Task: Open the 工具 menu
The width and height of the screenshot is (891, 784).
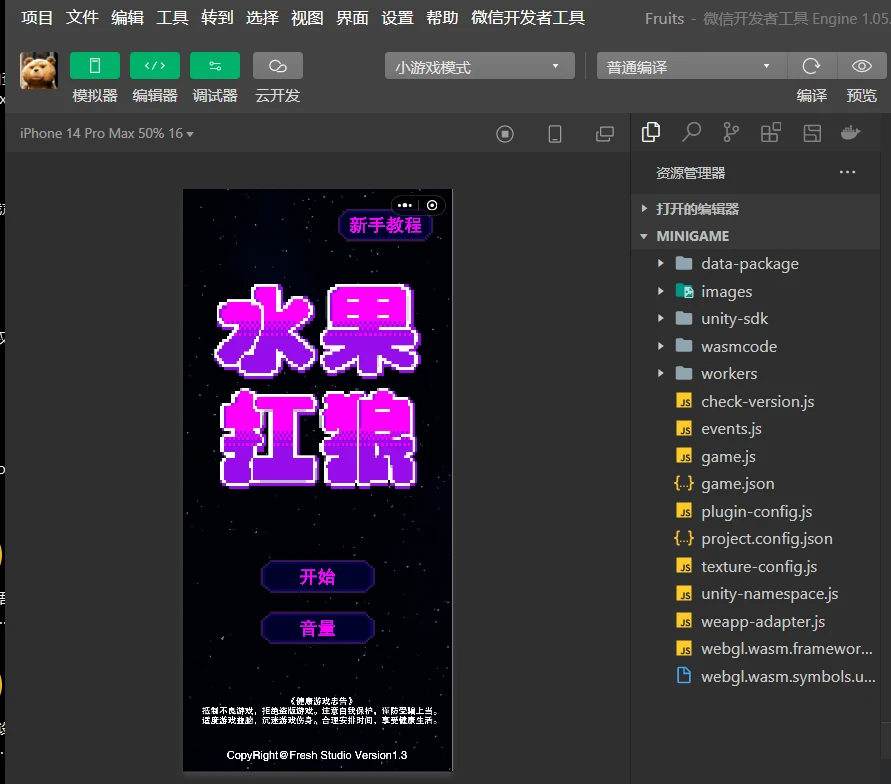Action: tap(172, 18)
